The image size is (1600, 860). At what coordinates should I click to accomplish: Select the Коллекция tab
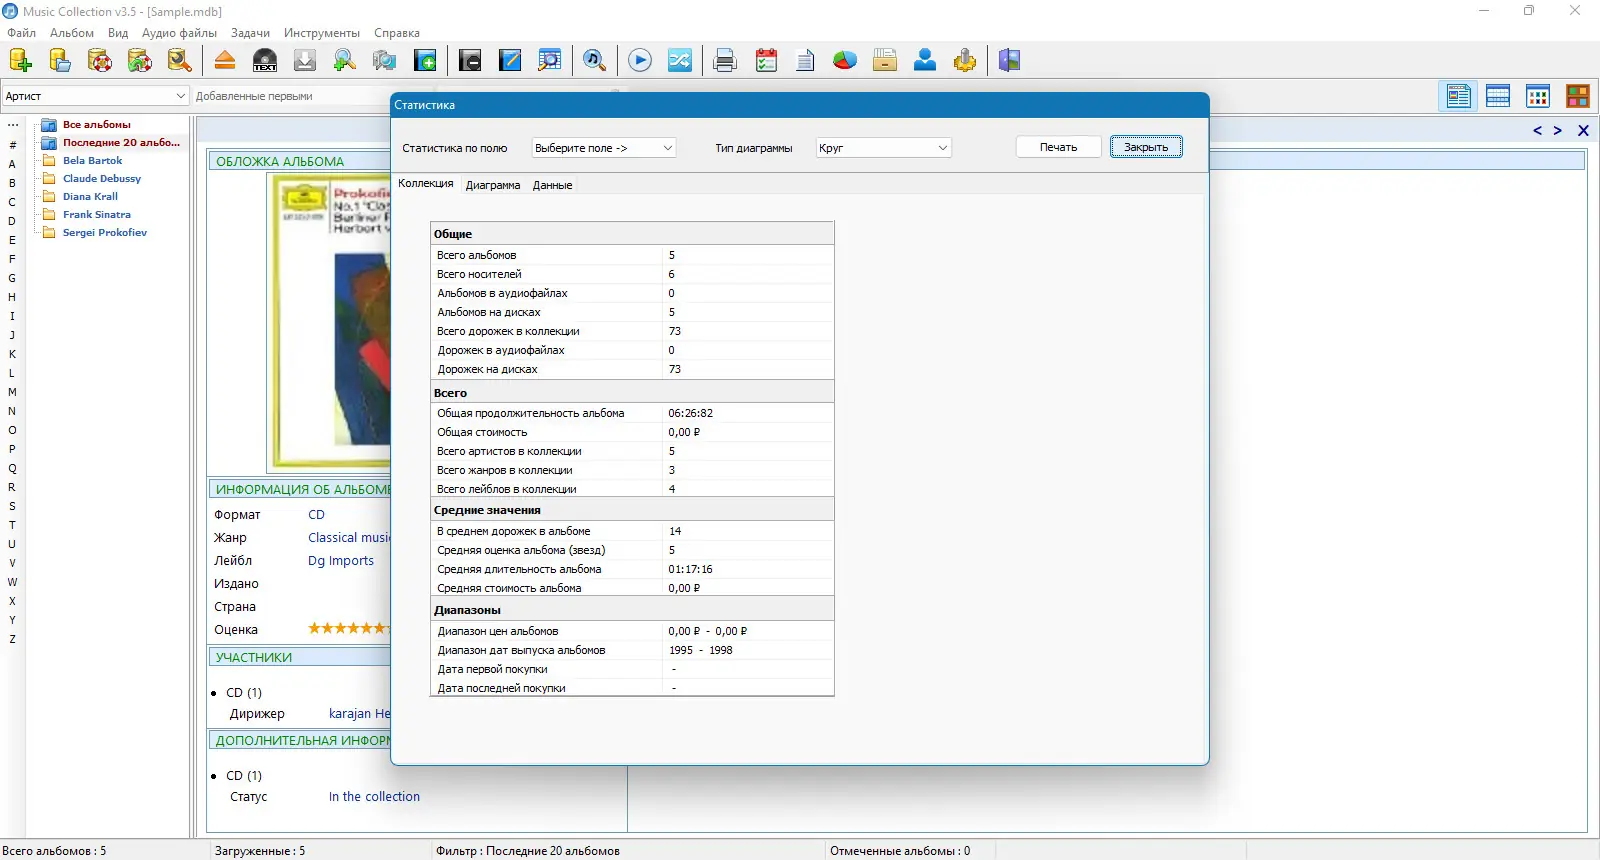(426, 184)
